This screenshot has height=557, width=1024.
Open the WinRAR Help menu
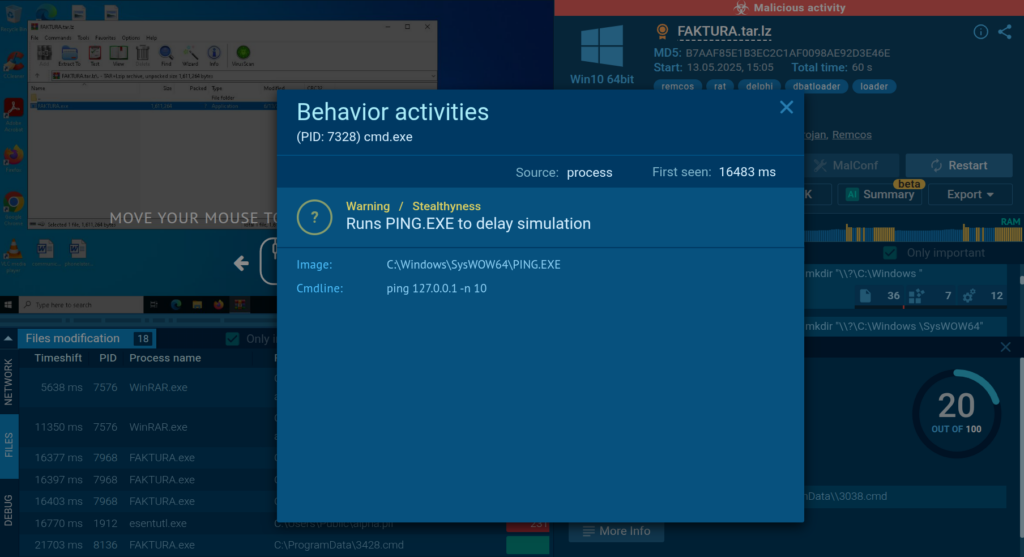click(x=152, y=38)
